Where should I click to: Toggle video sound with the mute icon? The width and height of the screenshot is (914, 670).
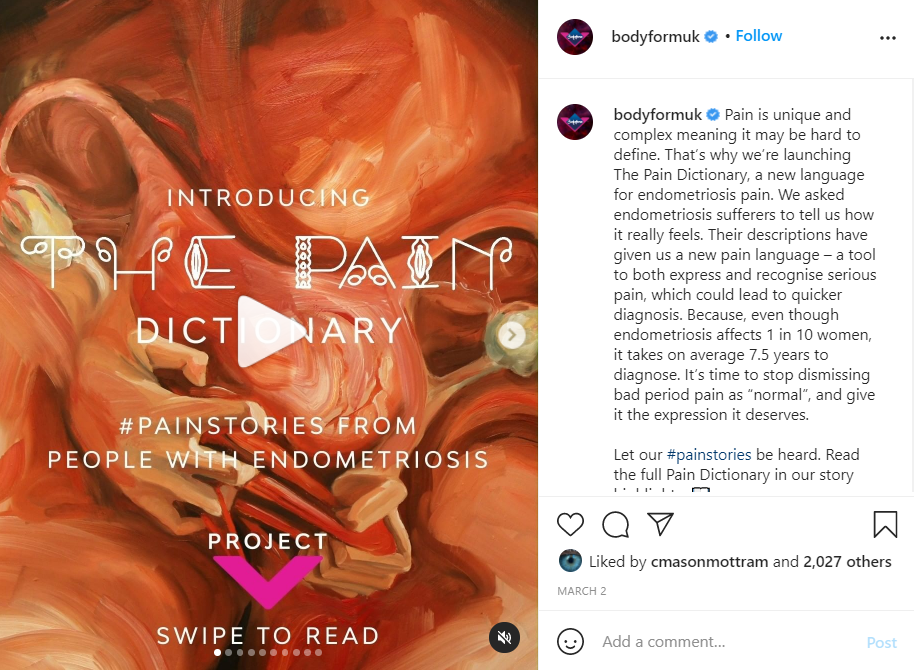coord(504,637)
